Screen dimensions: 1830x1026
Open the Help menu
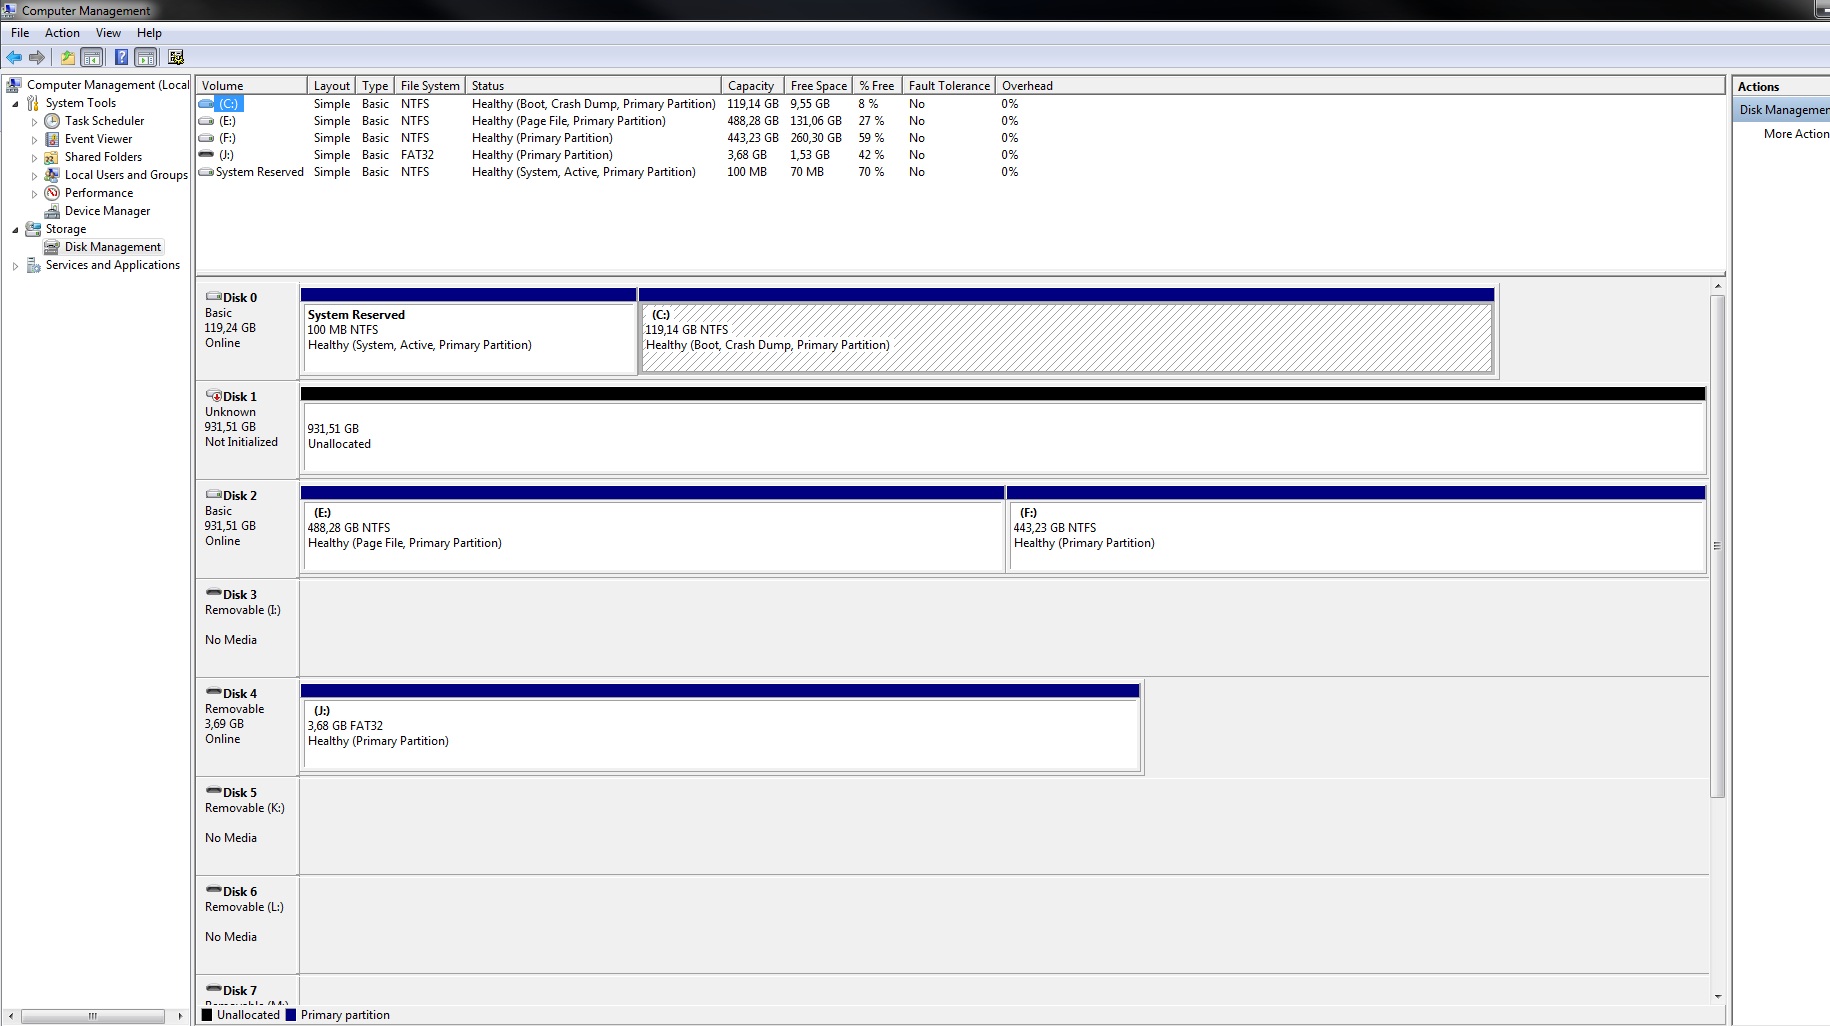[x=149, y=33]
